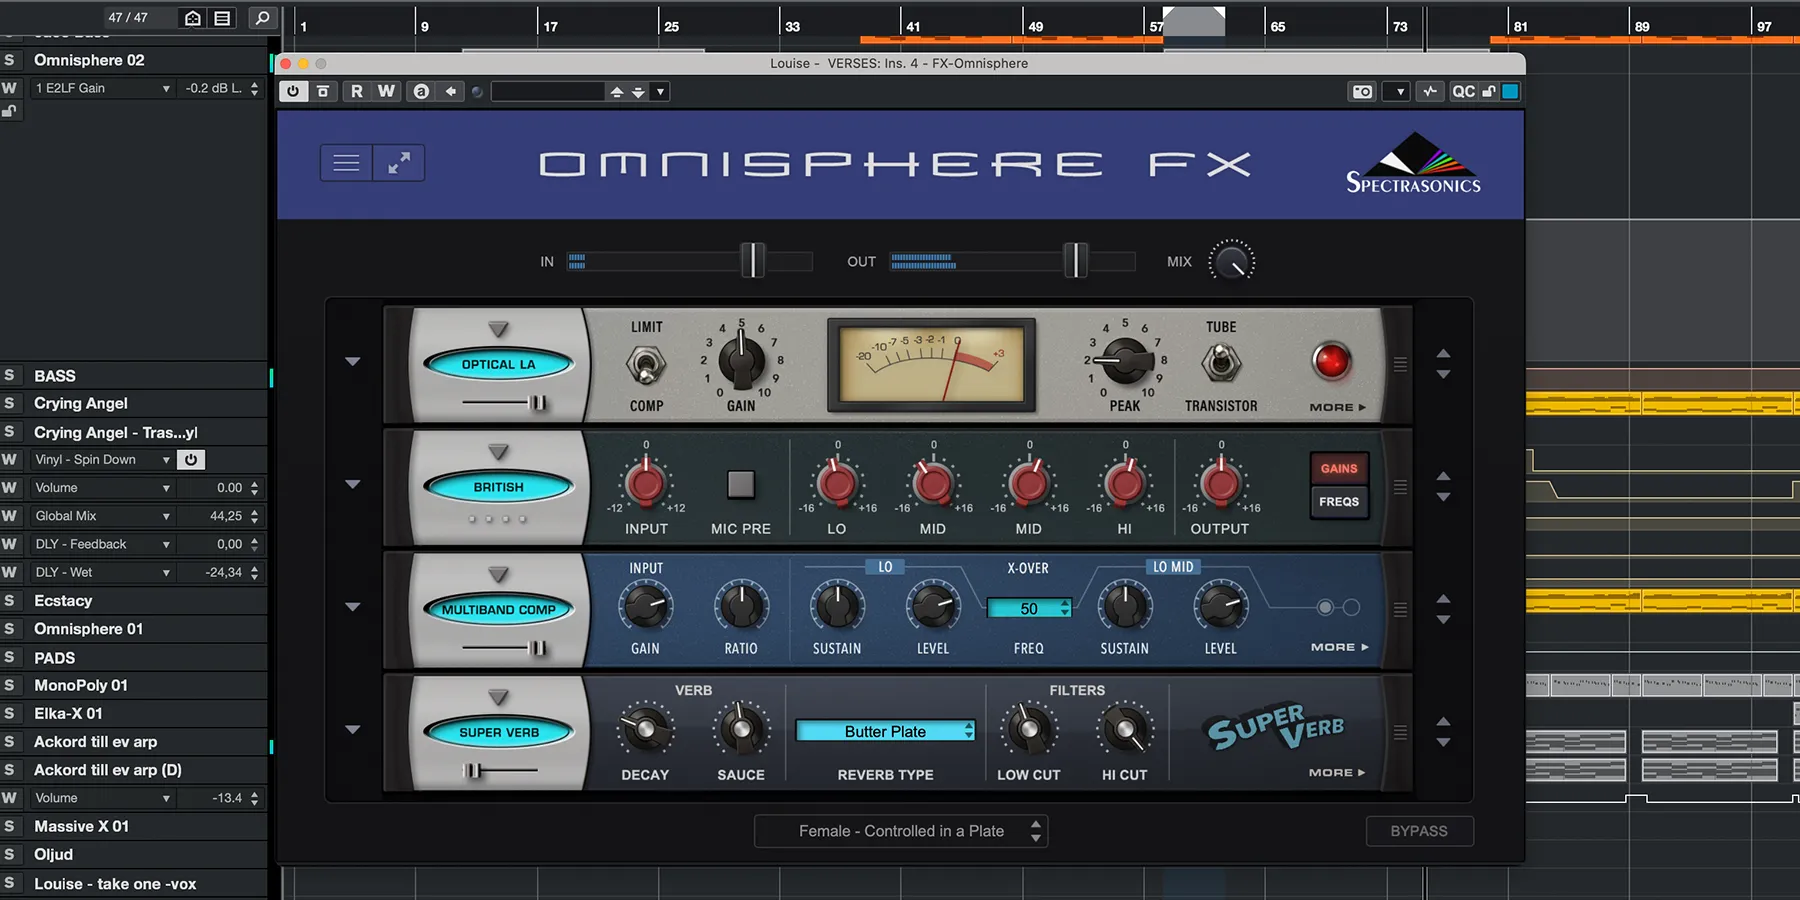Click the Write automation W button
1800x900 pixels.
pyautogui.click(x=386, y=91)
